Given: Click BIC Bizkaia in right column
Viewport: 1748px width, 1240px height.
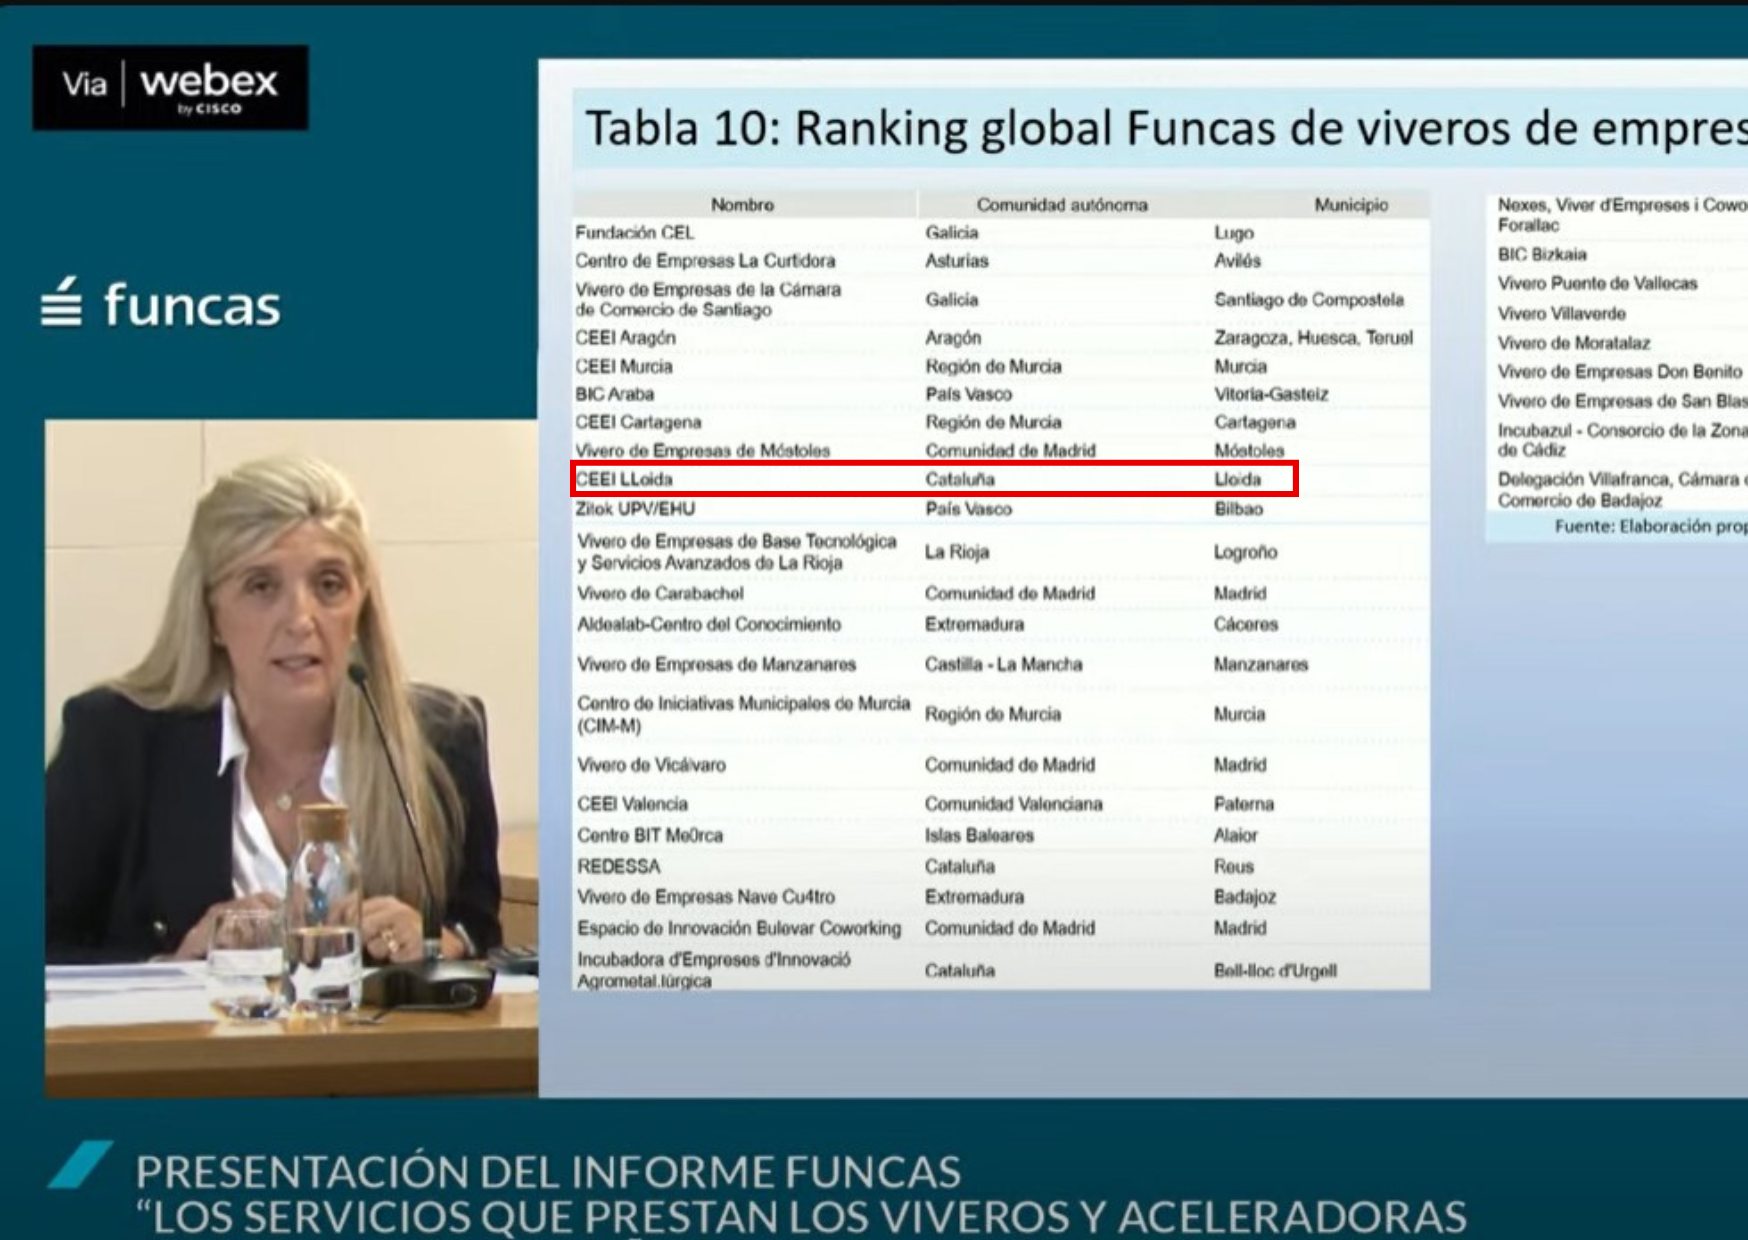Looking at the screenshot, I should 1541,254.
